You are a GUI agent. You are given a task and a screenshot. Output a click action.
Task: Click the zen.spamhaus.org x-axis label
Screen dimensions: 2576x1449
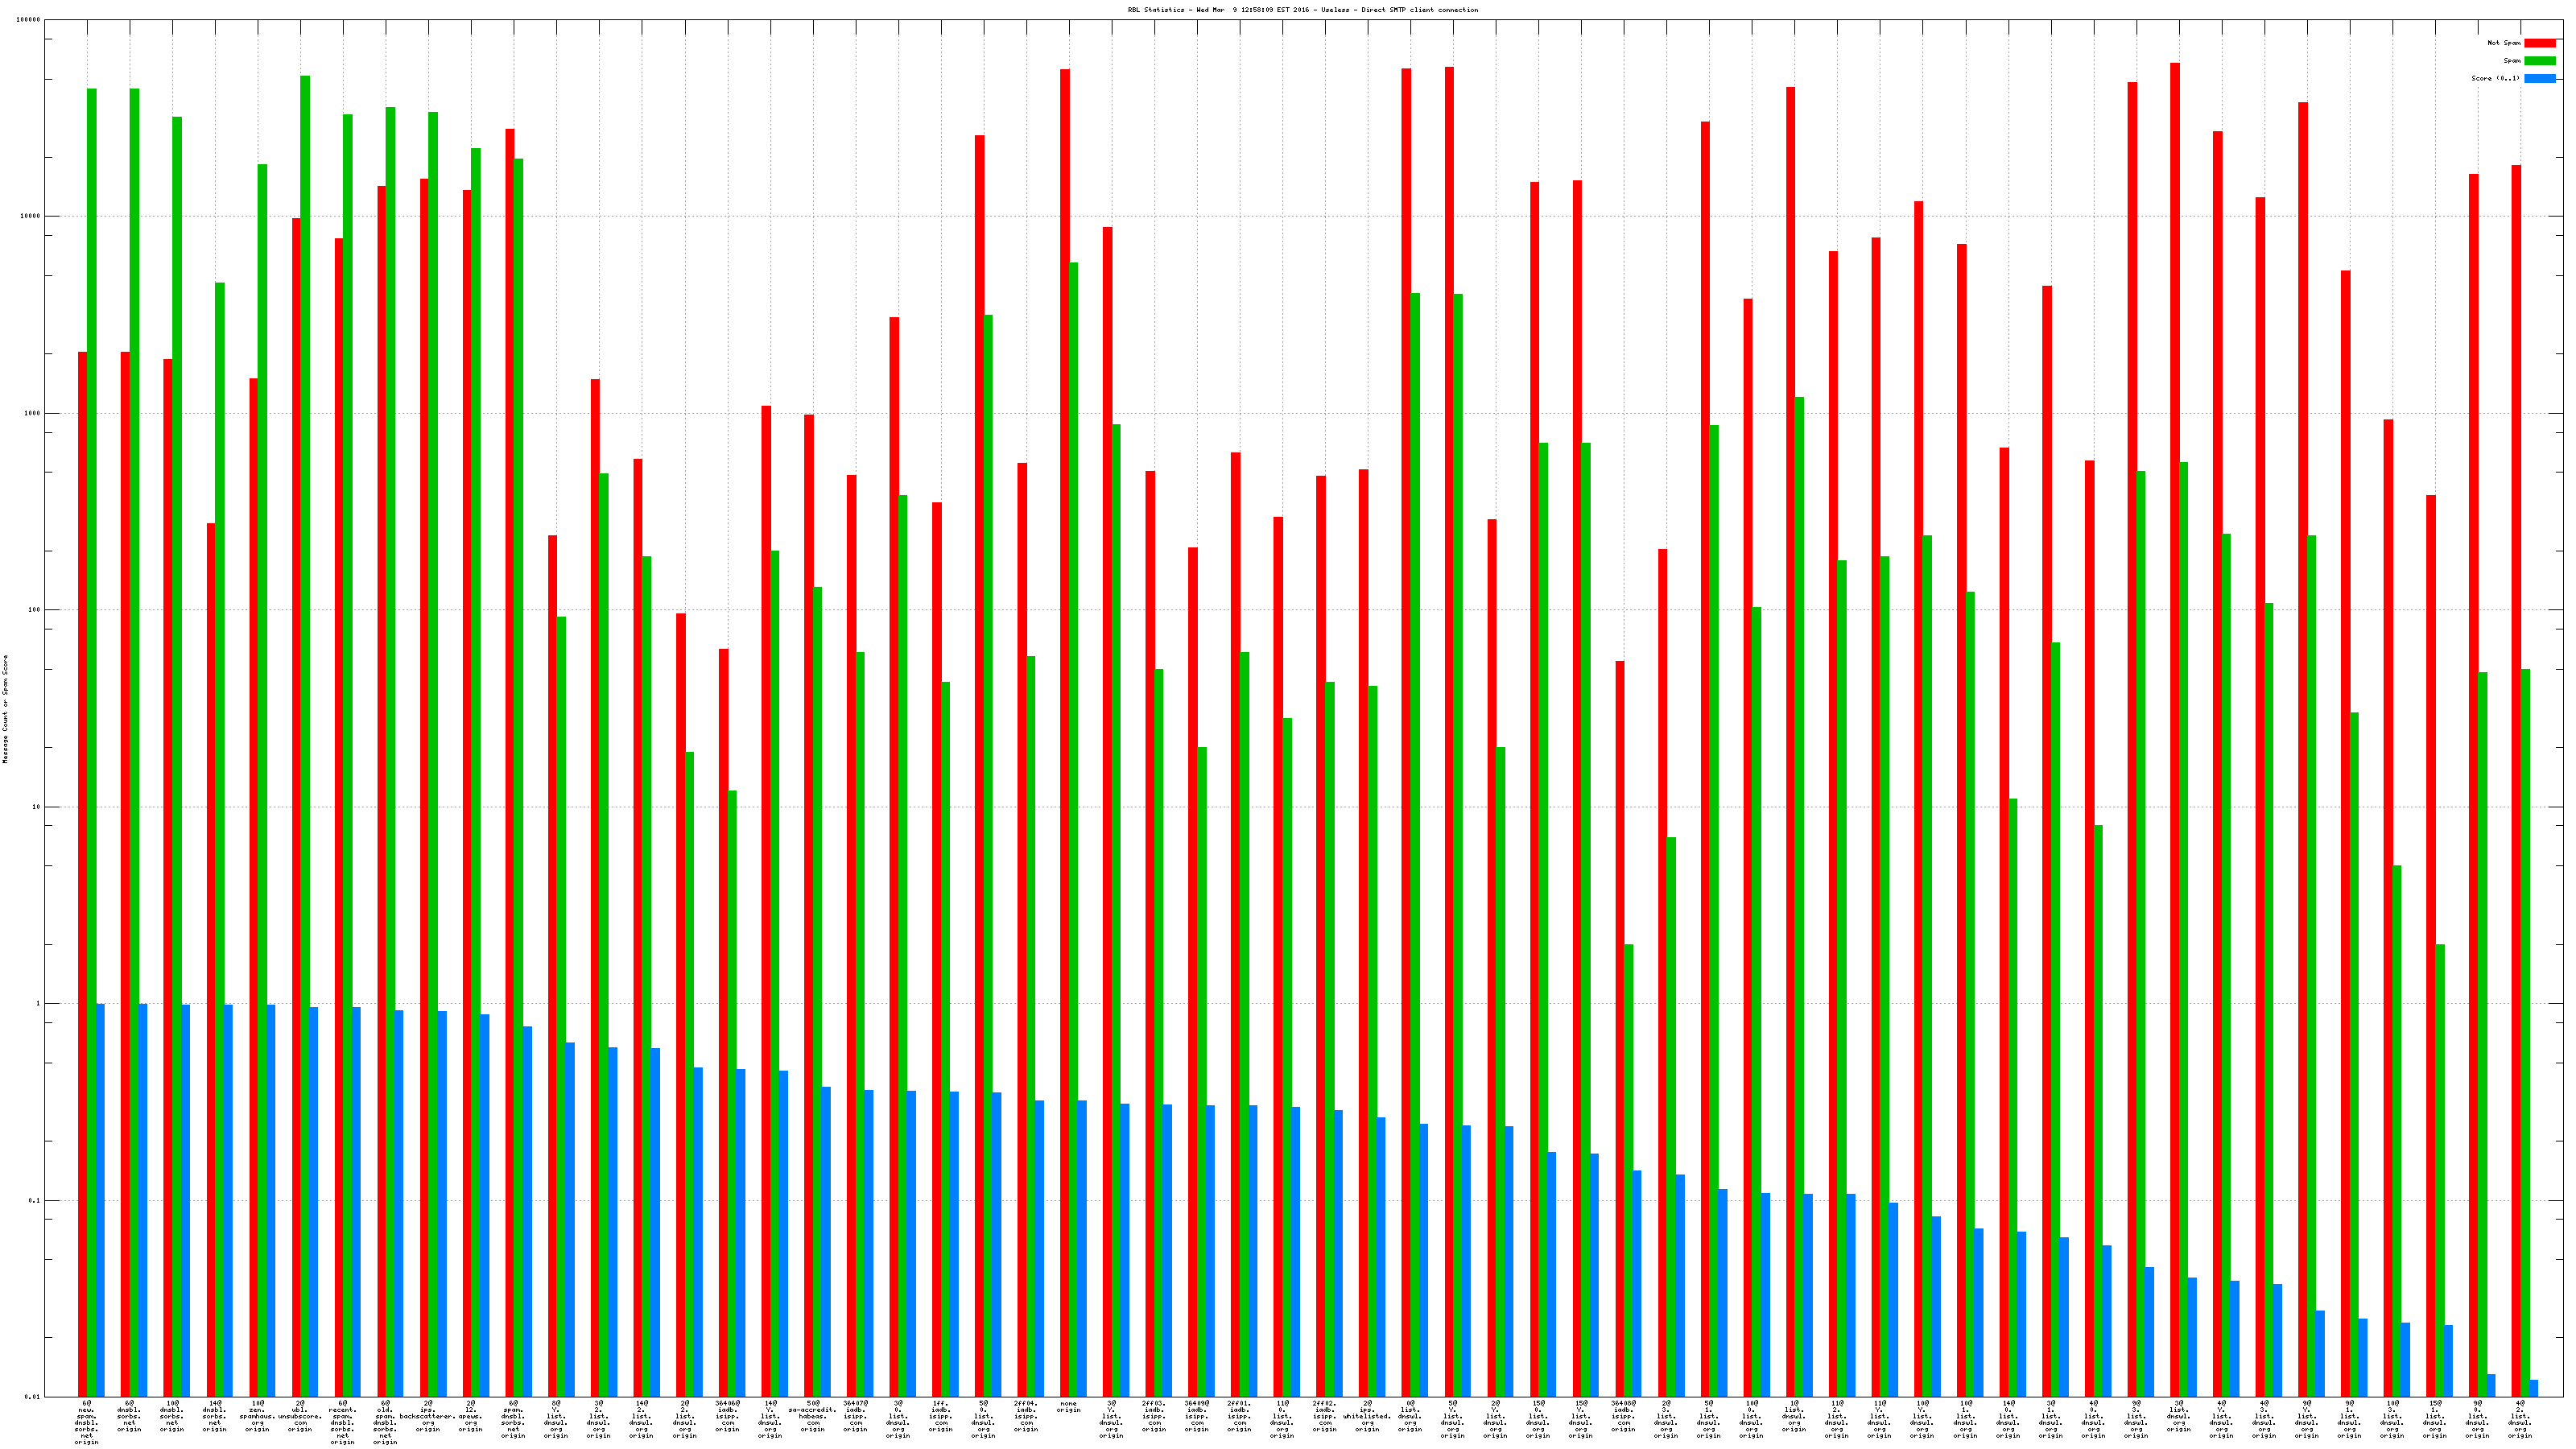(x=257, y=1416)
